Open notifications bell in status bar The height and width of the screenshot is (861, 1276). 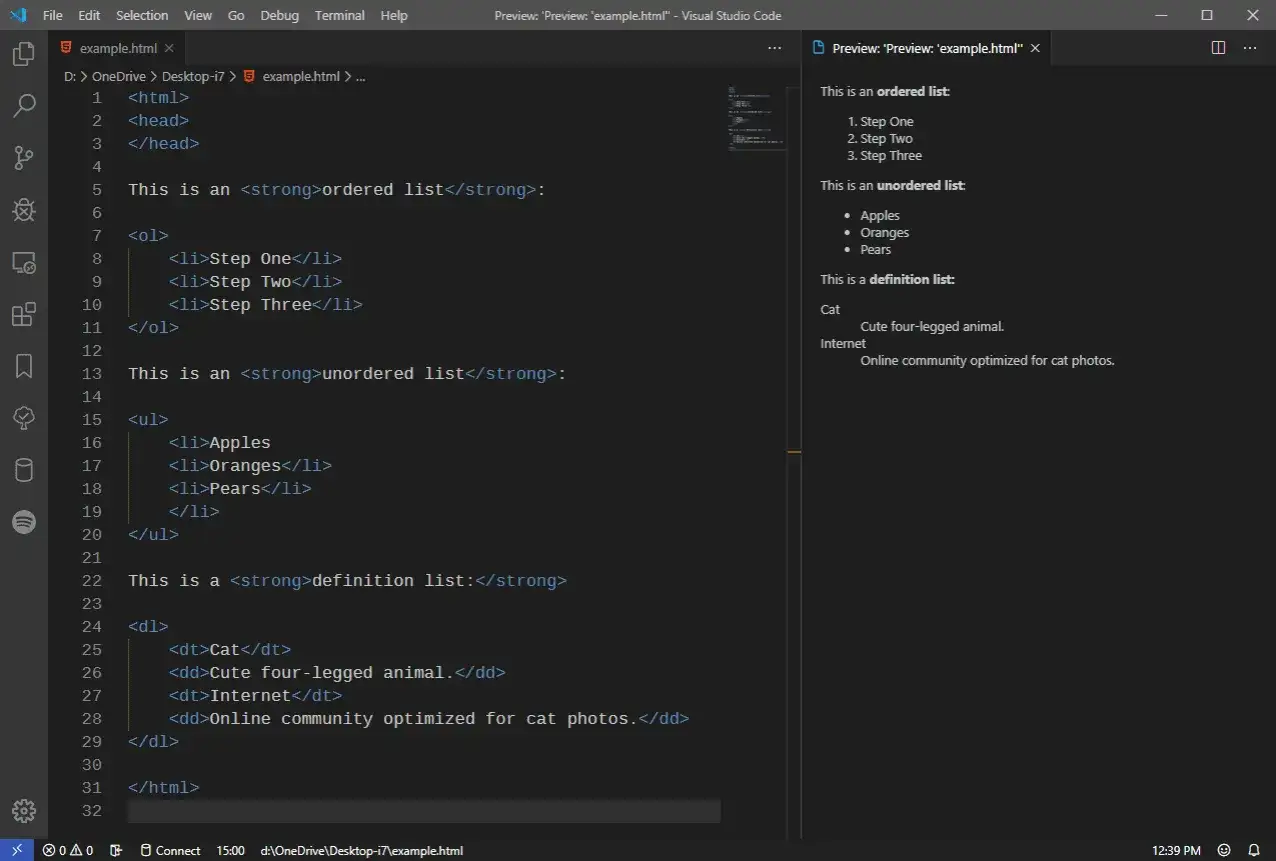tap(1254, 850)
